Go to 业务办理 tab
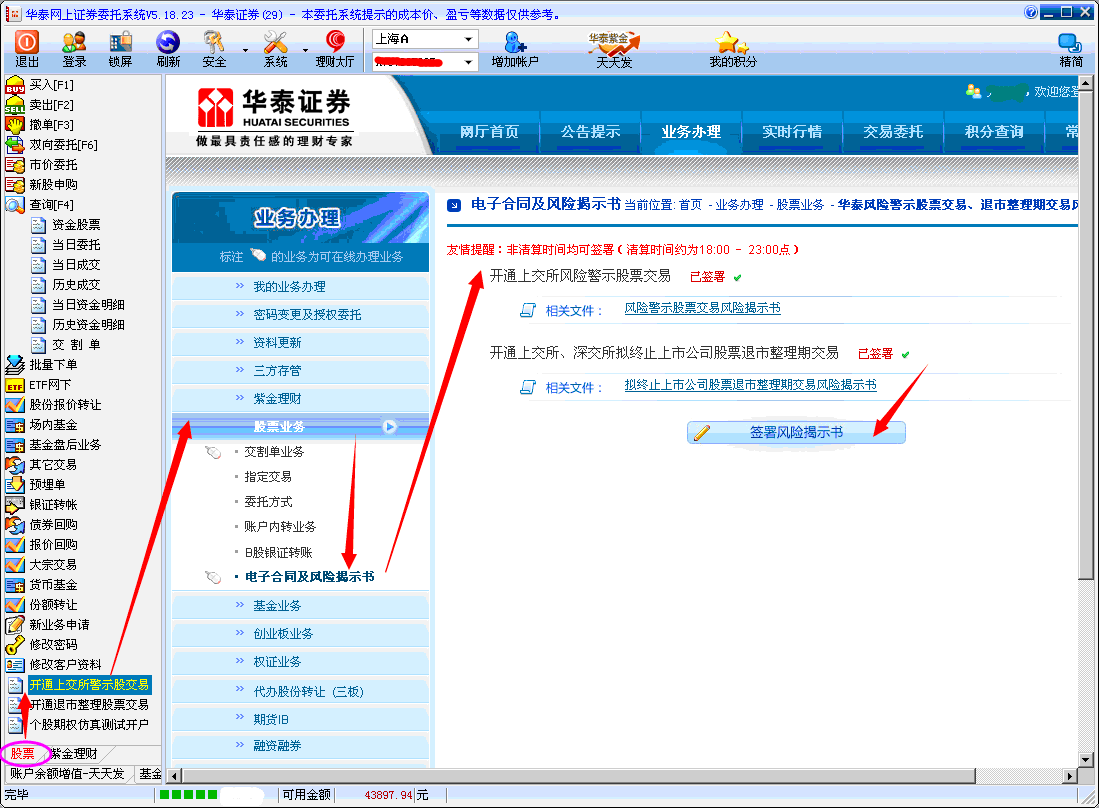 pyautogui.click(x=691, y=132)
